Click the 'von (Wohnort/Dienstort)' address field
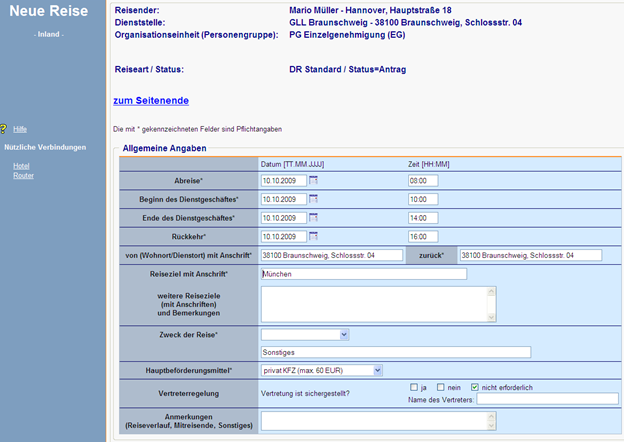 (x=332, y=255)
